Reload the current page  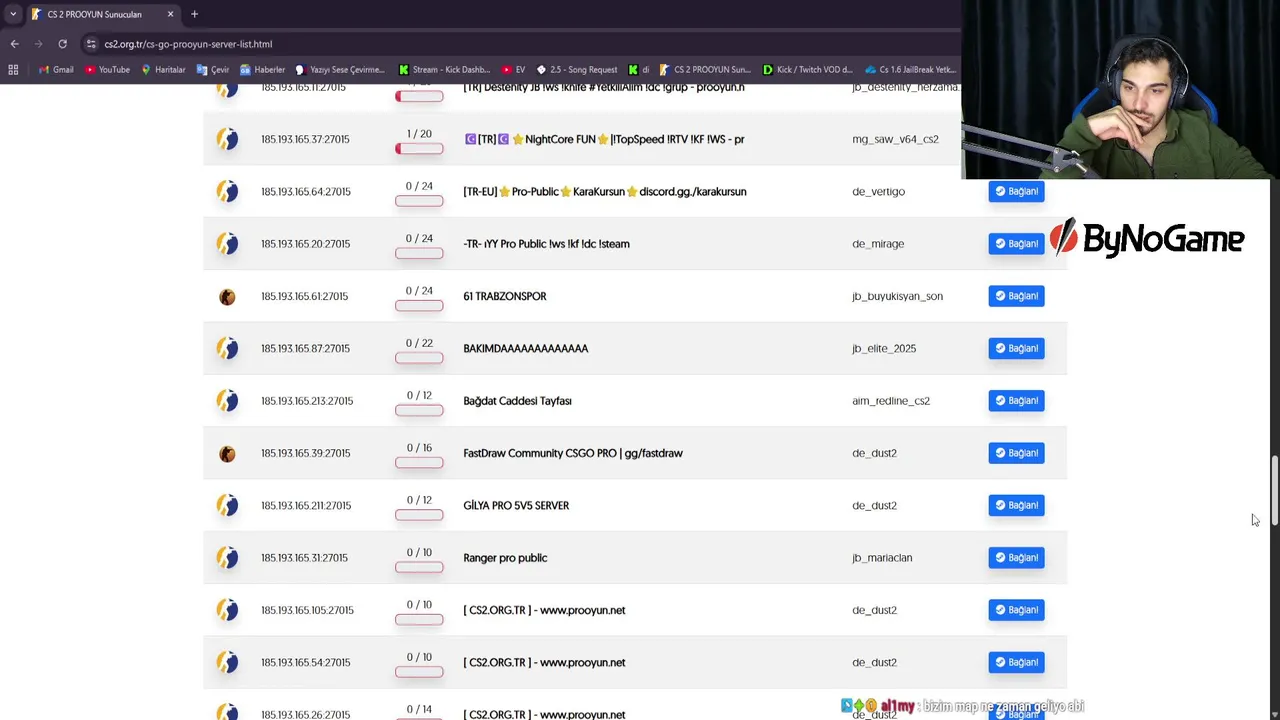[x=62, y=44]
